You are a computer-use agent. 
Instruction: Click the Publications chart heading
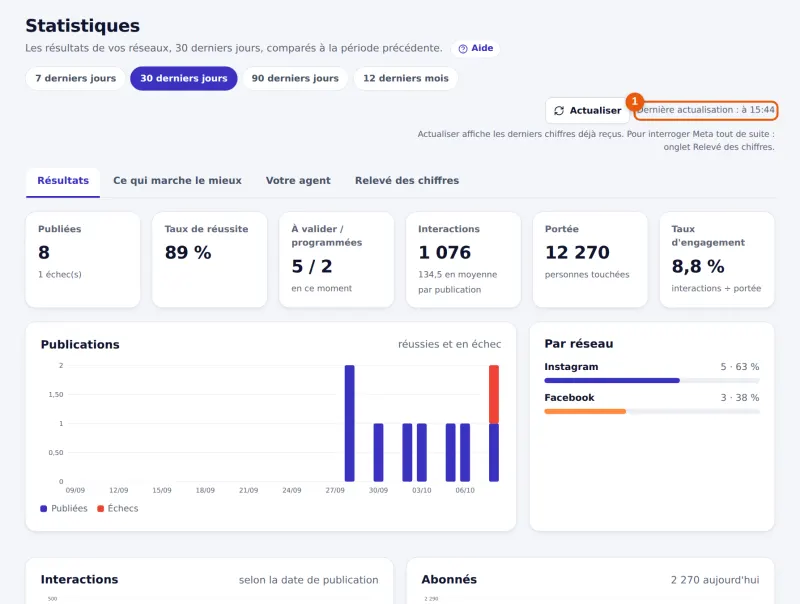tap(80, 345)
